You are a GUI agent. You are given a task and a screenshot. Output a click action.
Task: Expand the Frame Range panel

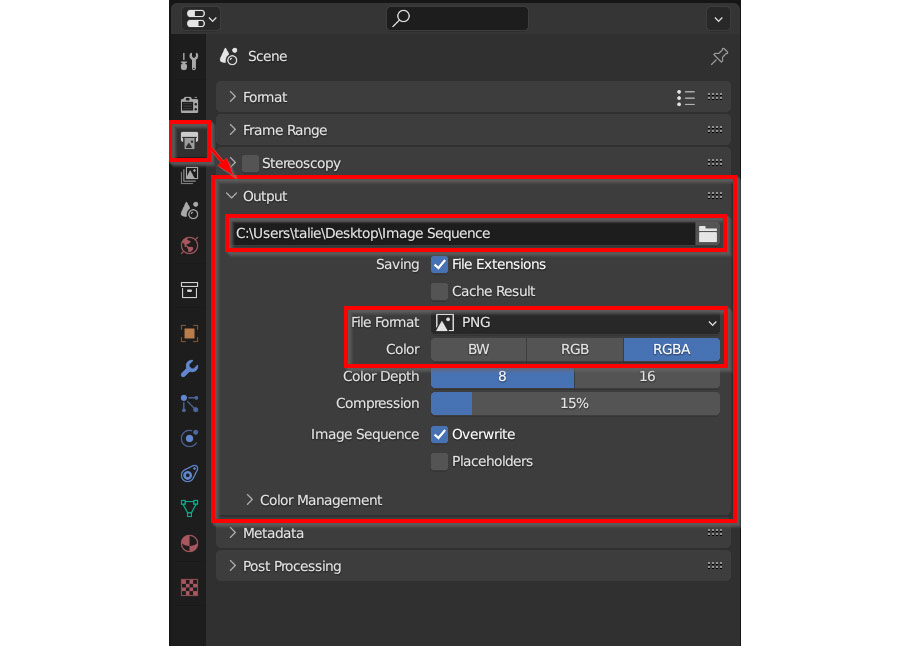284,130
